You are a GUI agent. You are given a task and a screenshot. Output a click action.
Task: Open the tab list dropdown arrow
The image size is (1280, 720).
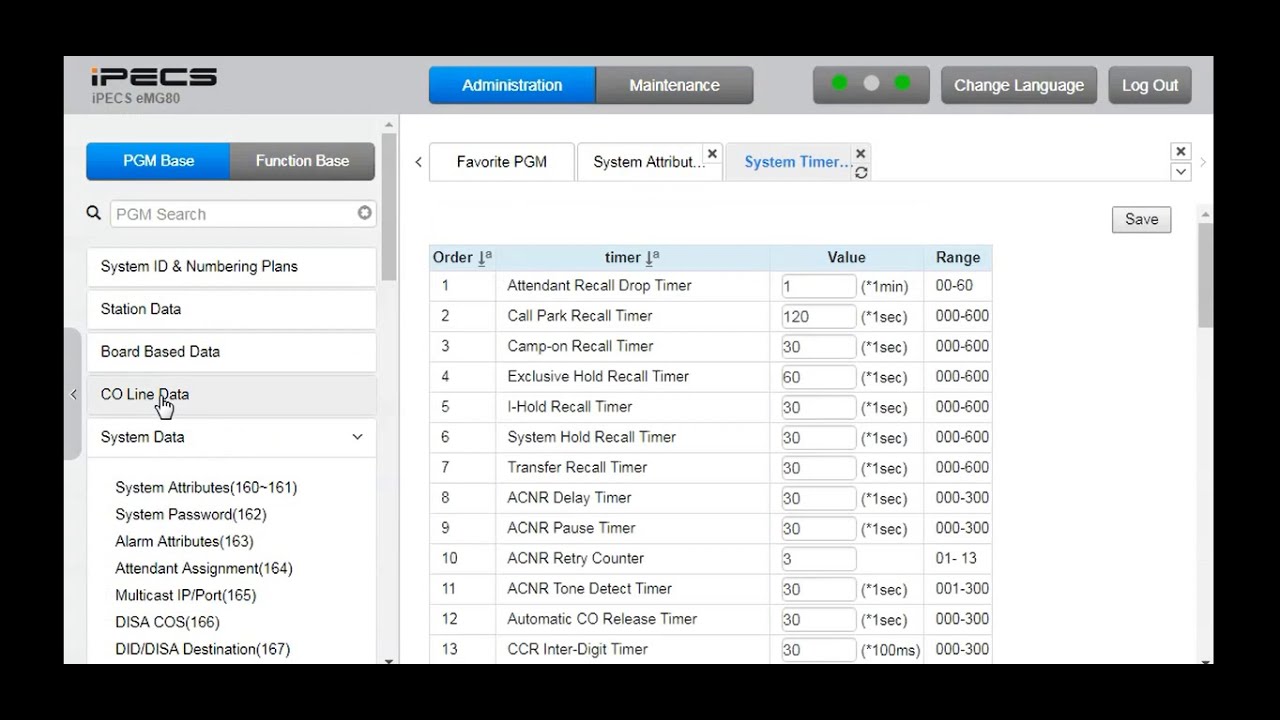(x=1181, y=171)
